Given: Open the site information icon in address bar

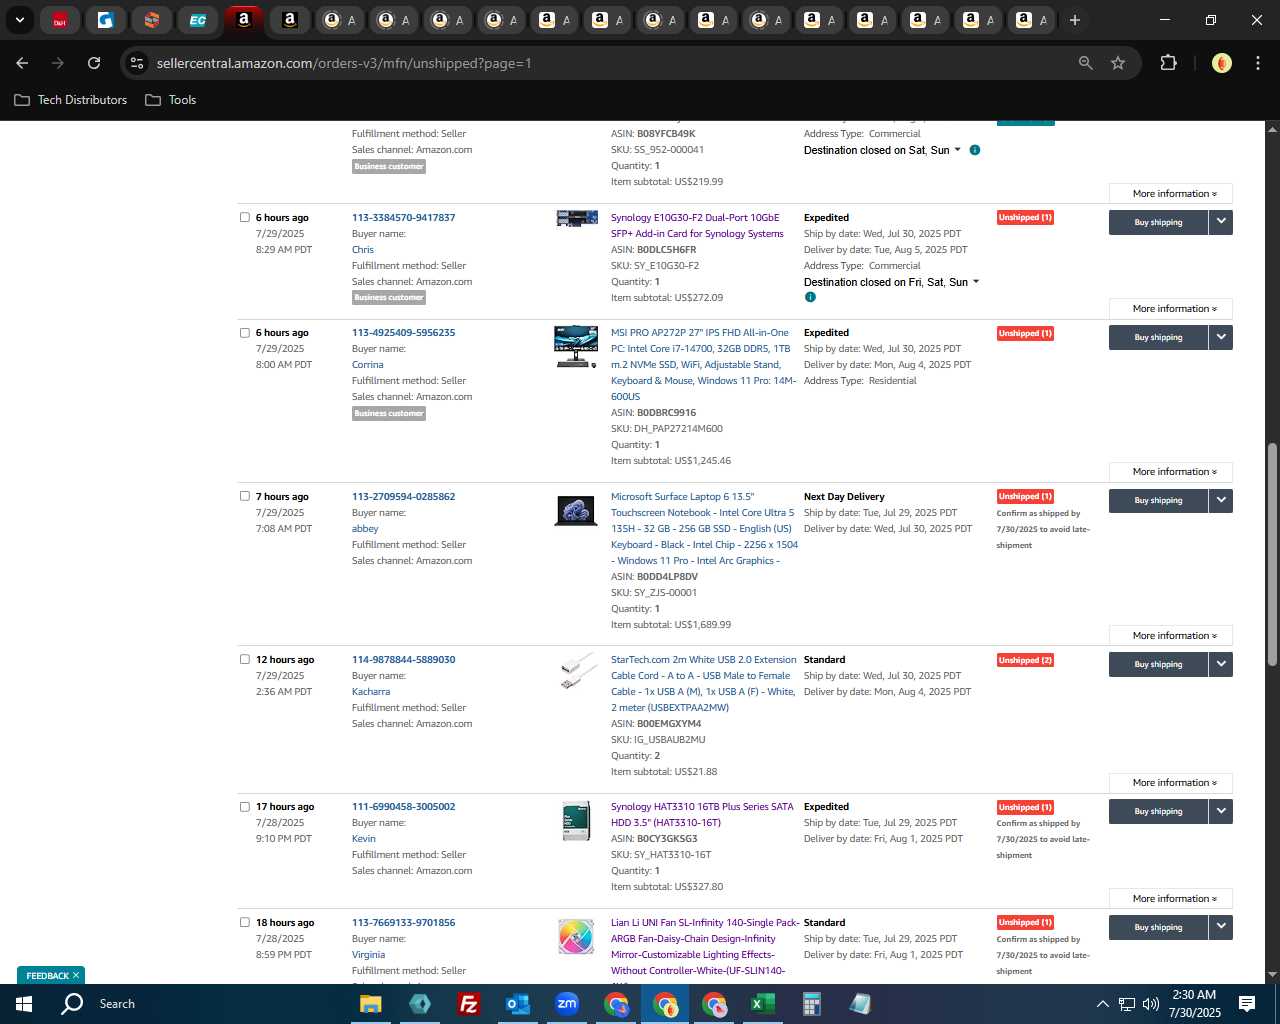Looking at the screenshot, I should pos(137,63).
